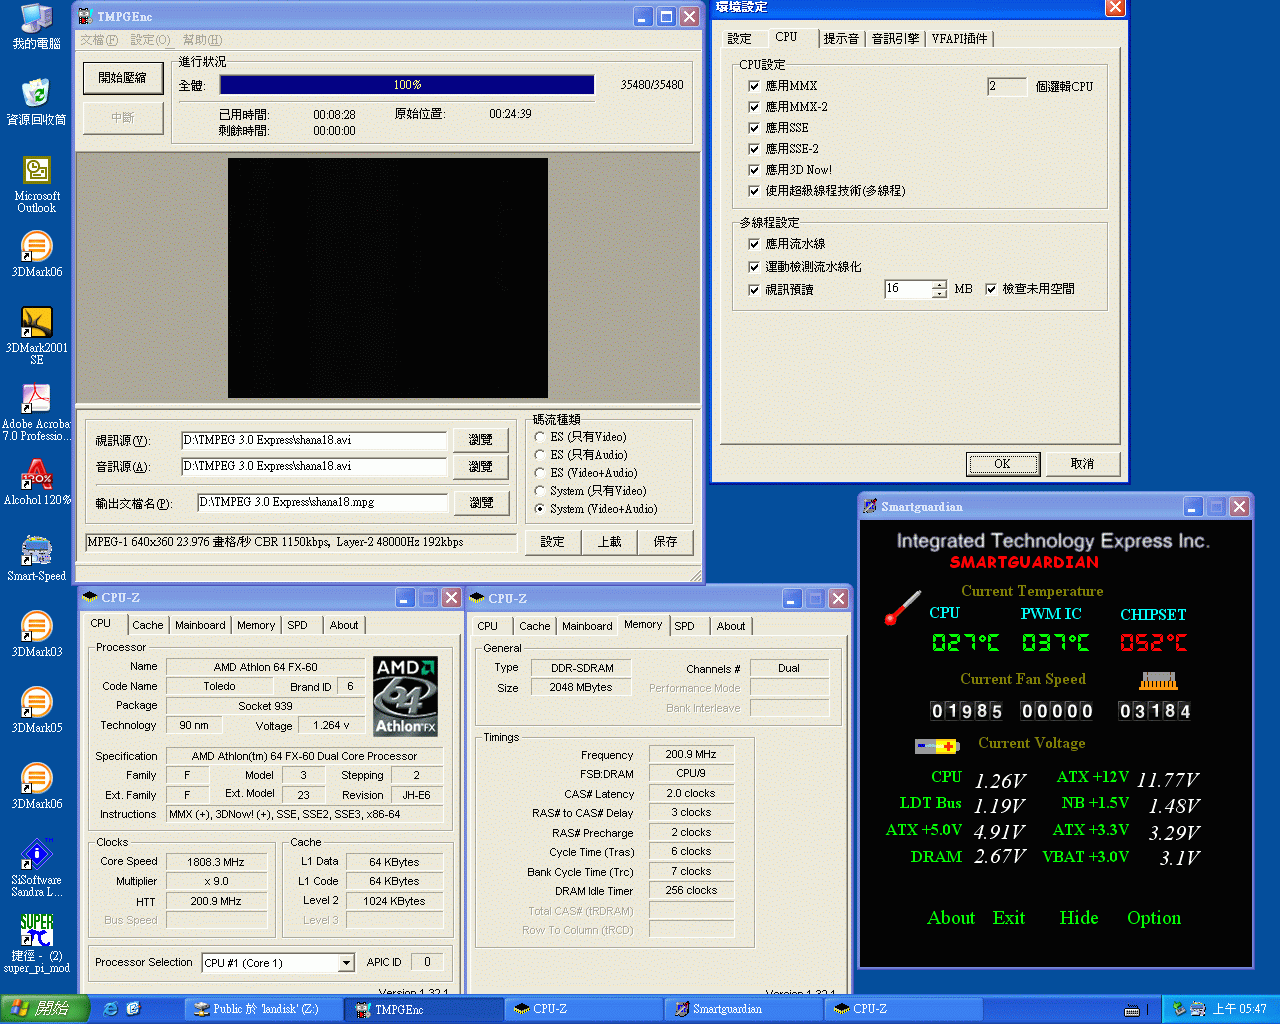Select the SiSoftware Sandra desktop icon
The width and height of the screenshot is (1280, 1024).
(x=37, y=868)
